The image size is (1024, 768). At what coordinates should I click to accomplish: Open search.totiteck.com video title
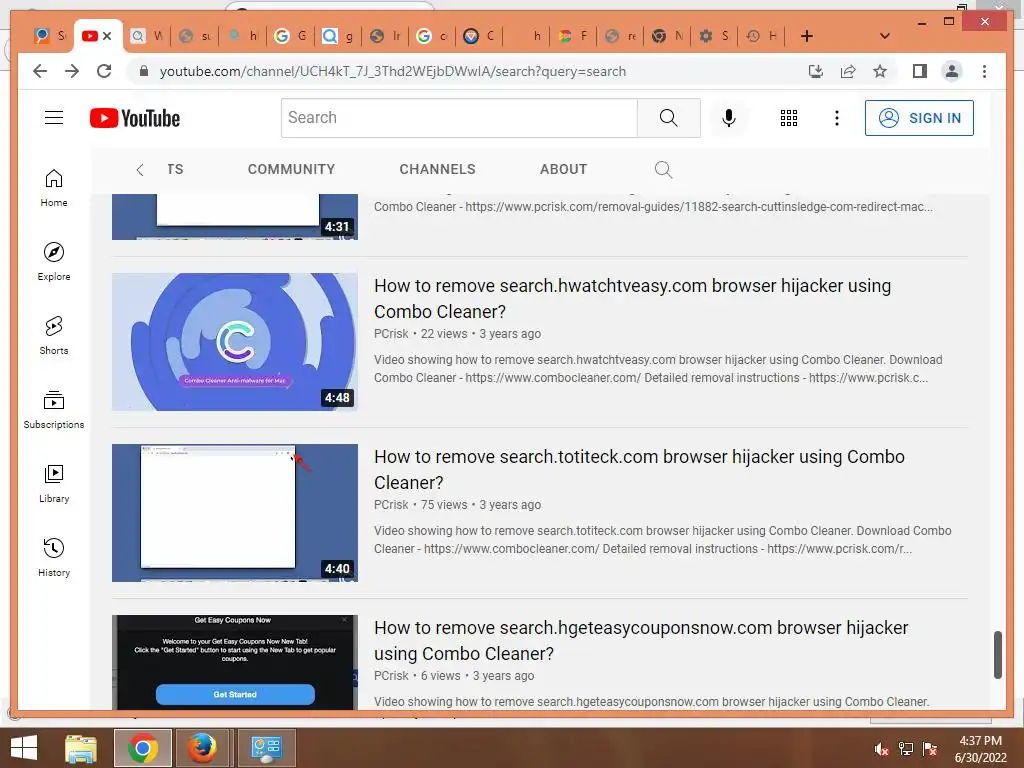639,470
